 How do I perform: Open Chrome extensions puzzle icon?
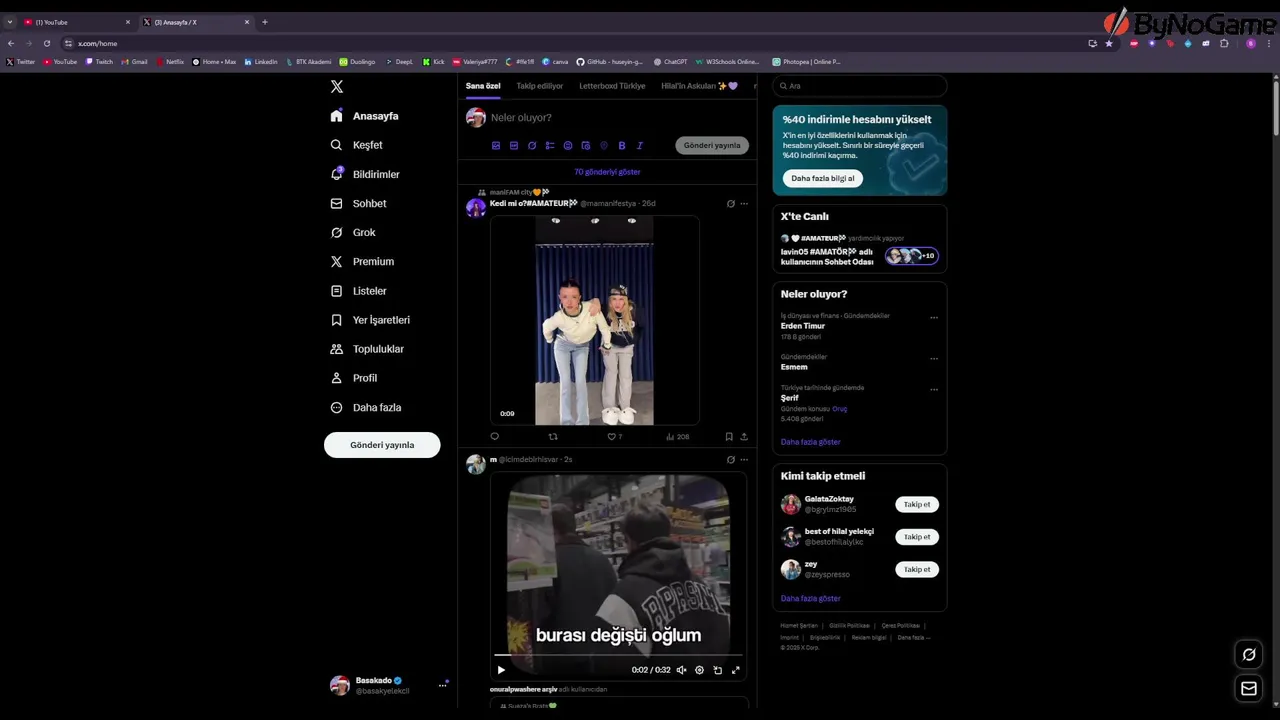tap(1224, 44)
